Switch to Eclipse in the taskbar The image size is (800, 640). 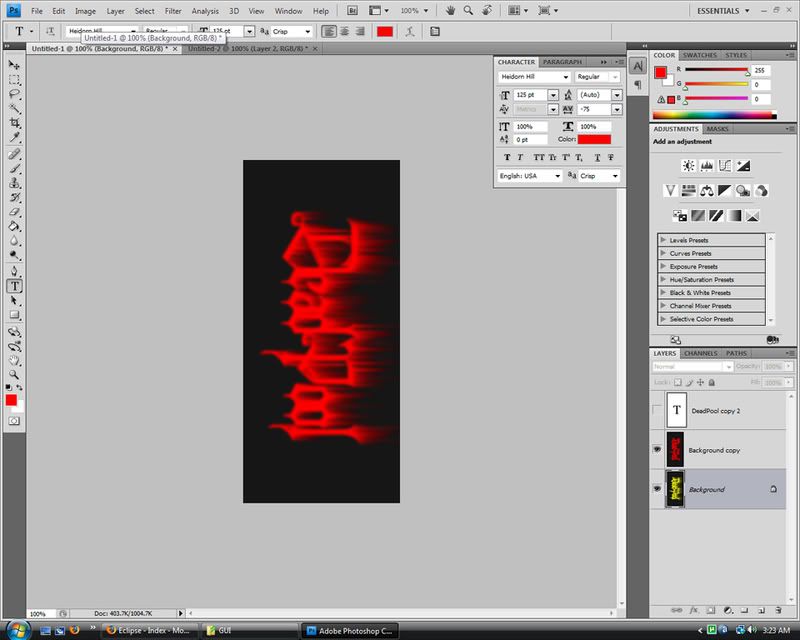coord(148,631)
